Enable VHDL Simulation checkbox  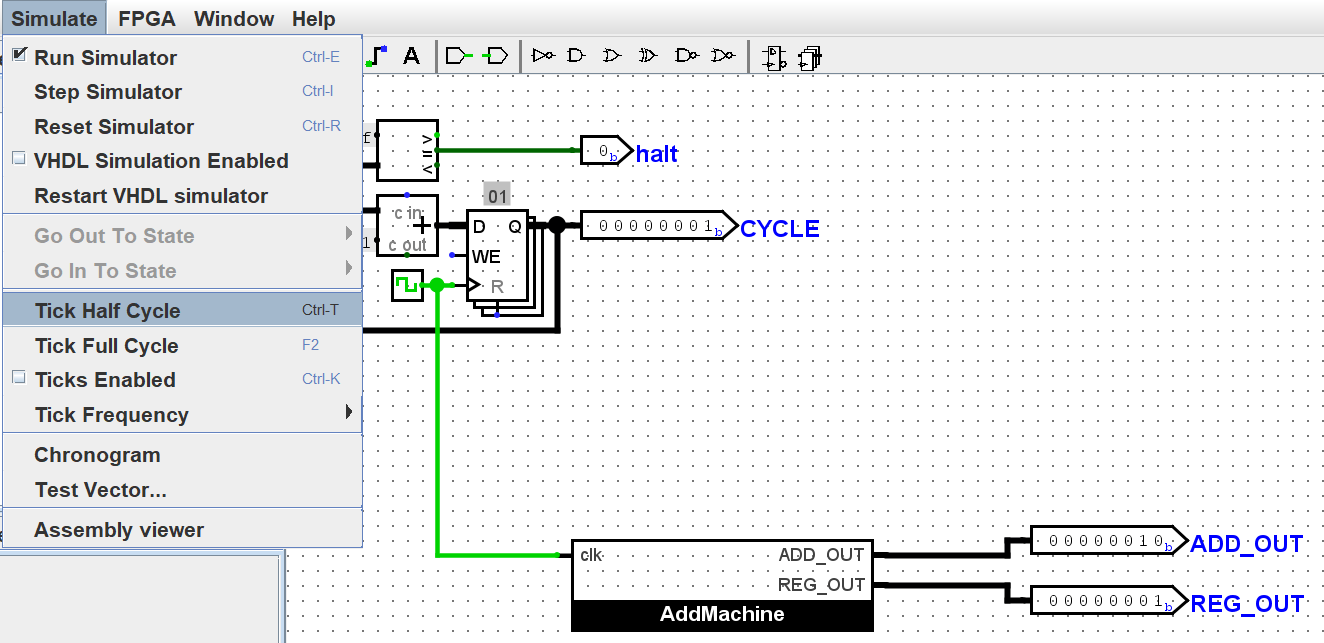pos(160,161)
